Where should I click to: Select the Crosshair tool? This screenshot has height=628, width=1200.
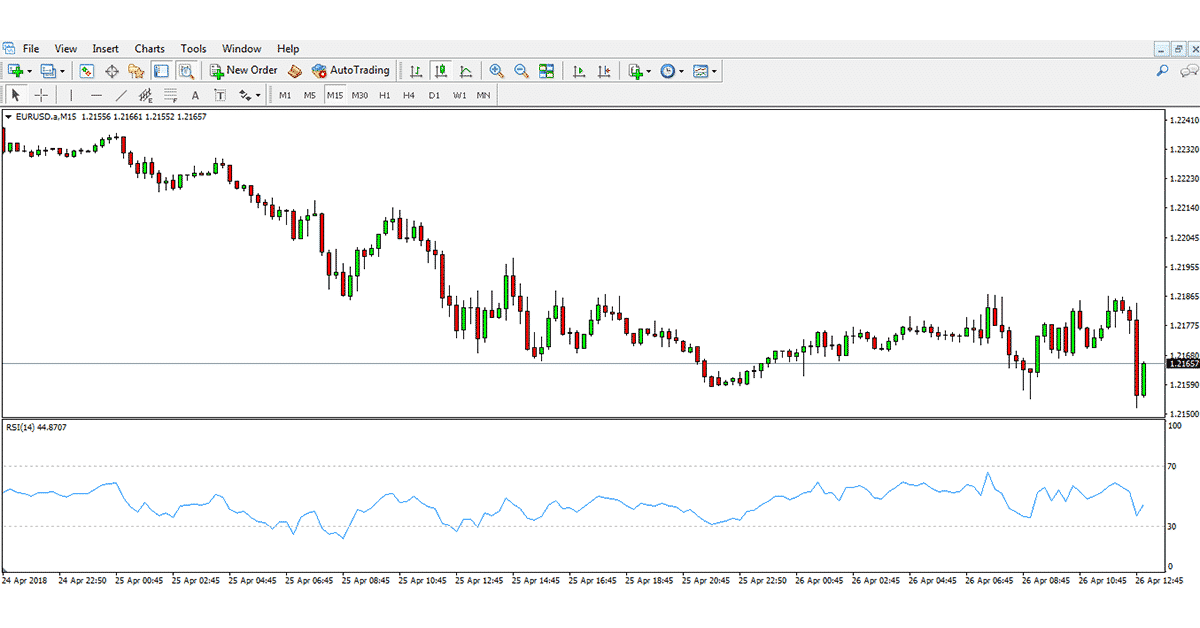(41, 95)
